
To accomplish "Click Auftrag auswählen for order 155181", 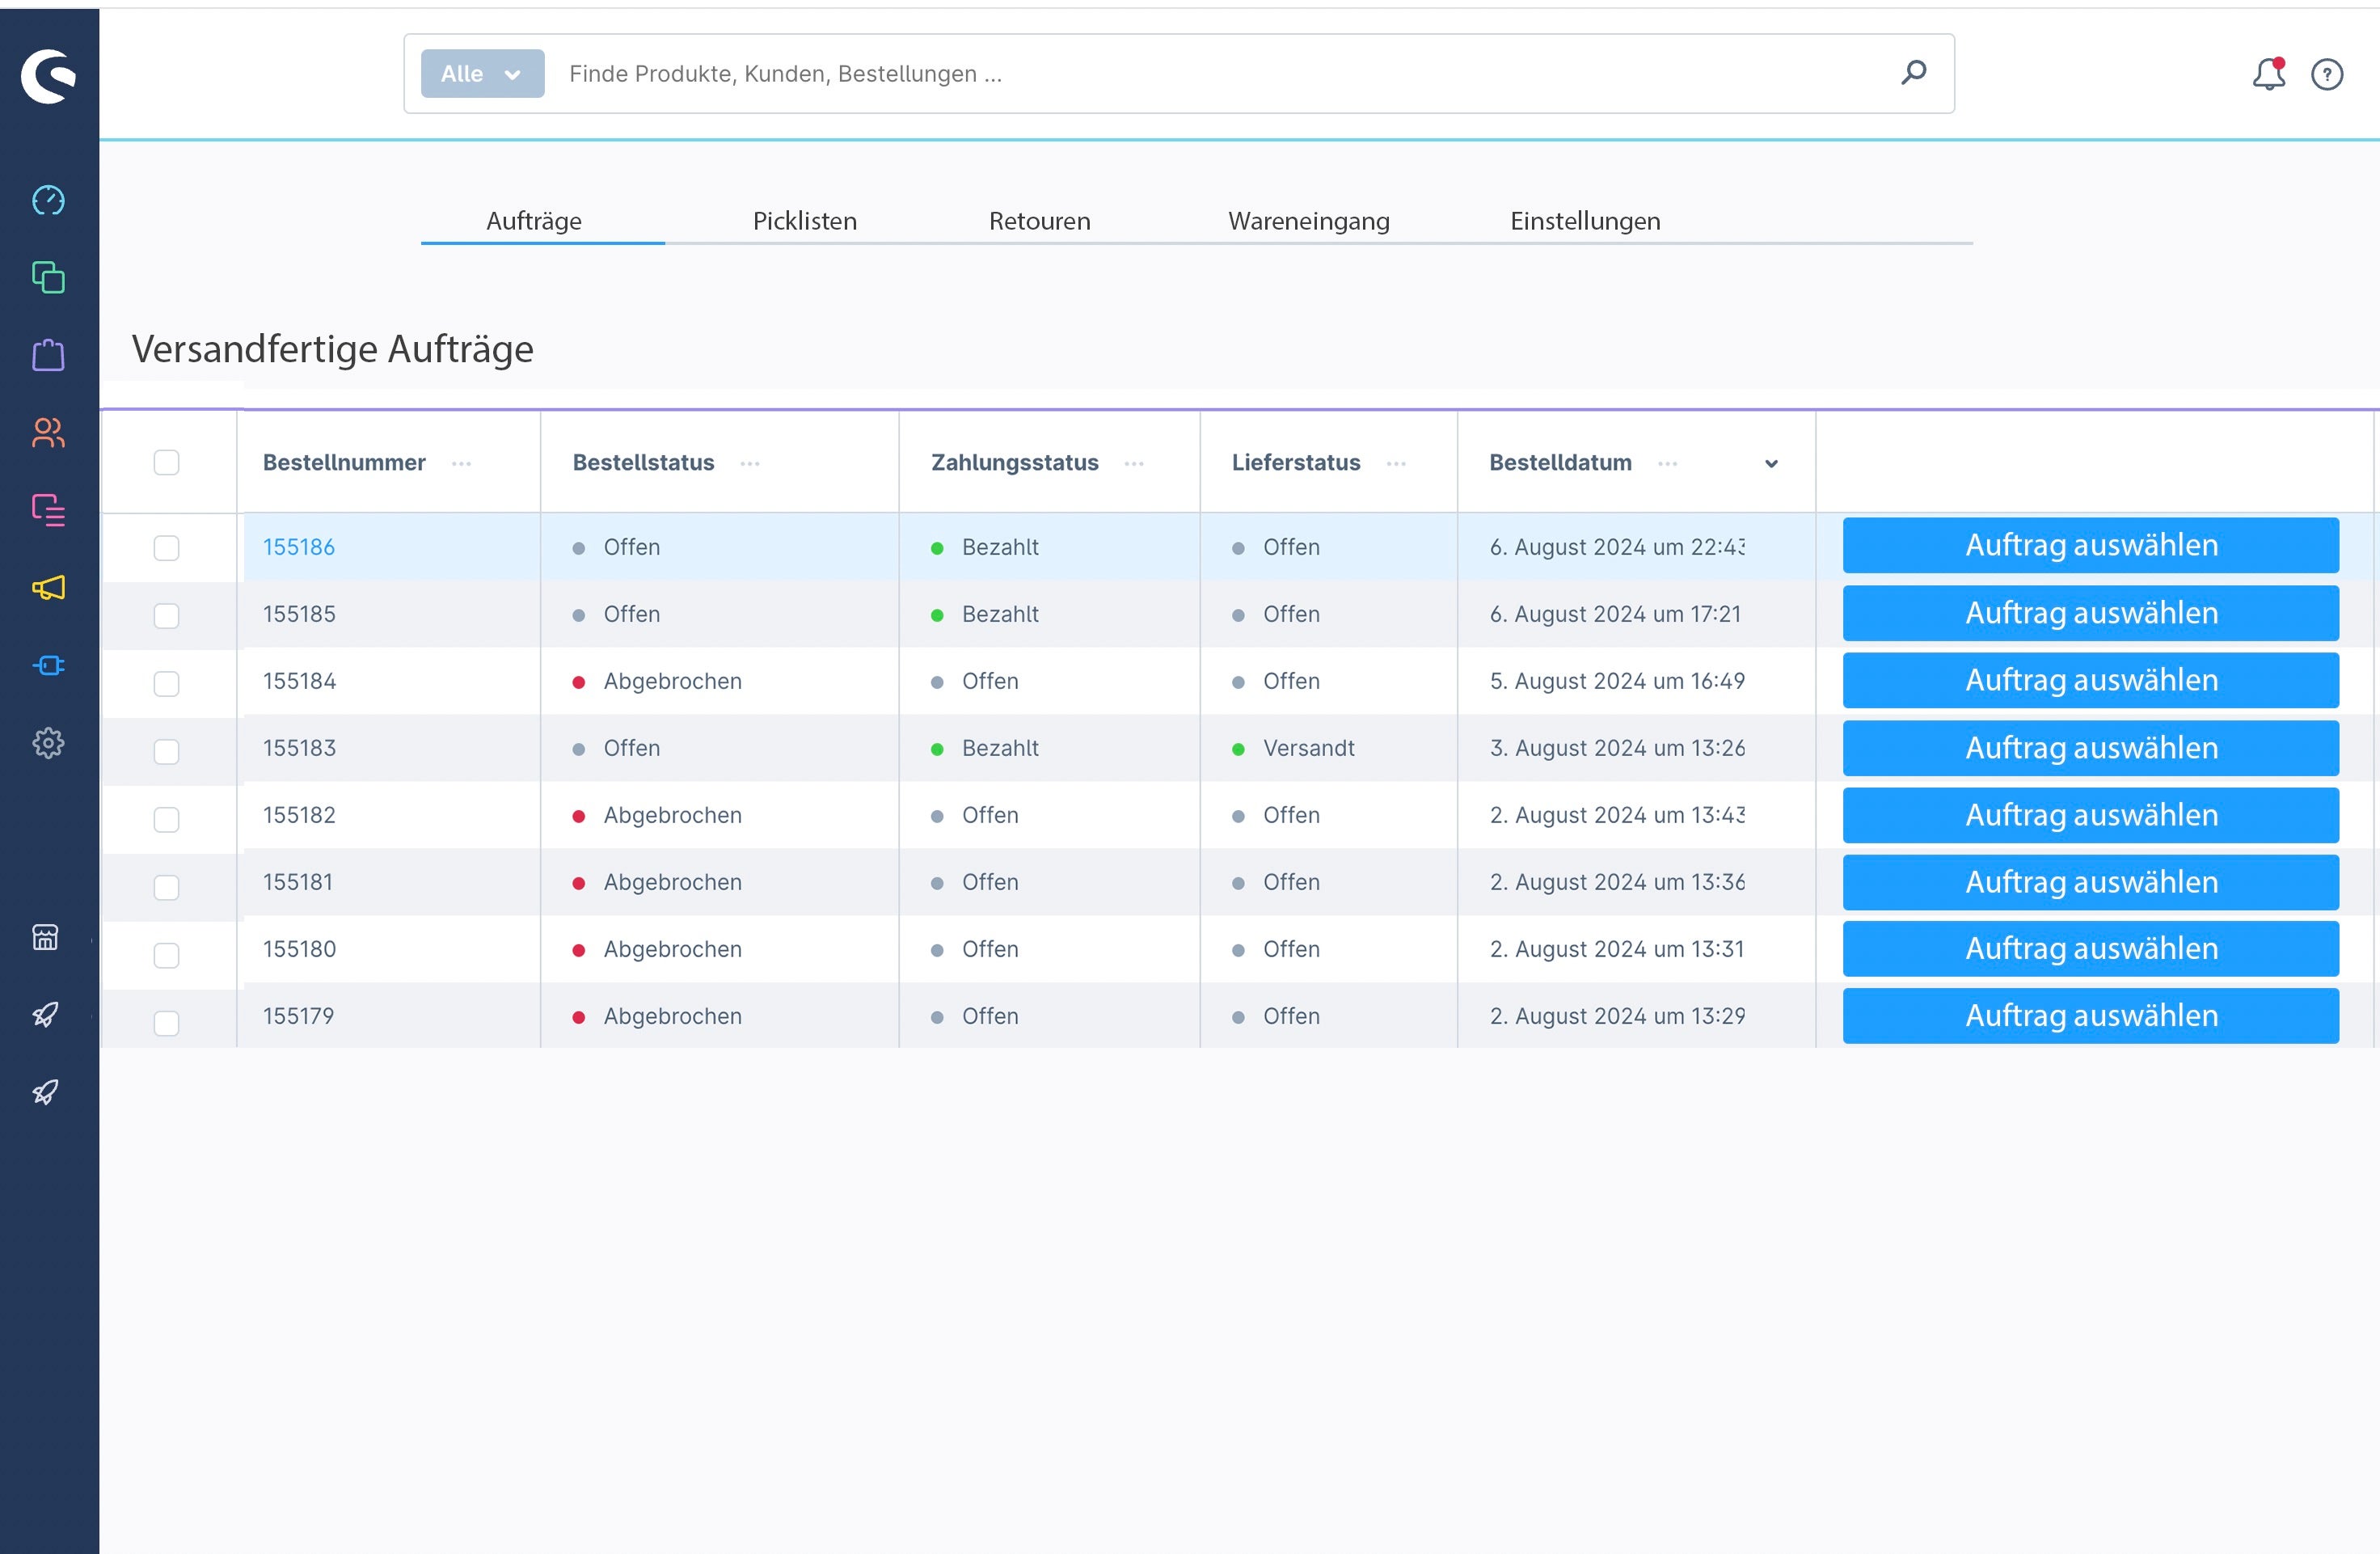I will pyautogui.click(x=2091, y=882).
